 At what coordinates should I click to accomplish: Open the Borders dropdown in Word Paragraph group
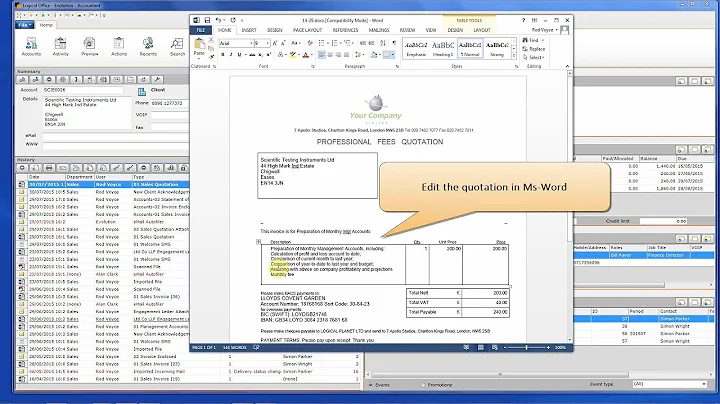[x=393, y=55]
